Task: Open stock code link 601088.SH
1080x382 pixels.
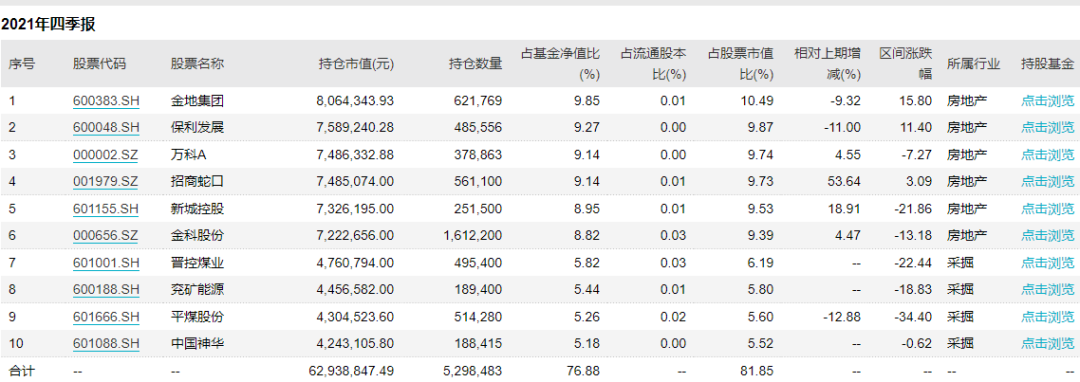Action: click(106, 343)
